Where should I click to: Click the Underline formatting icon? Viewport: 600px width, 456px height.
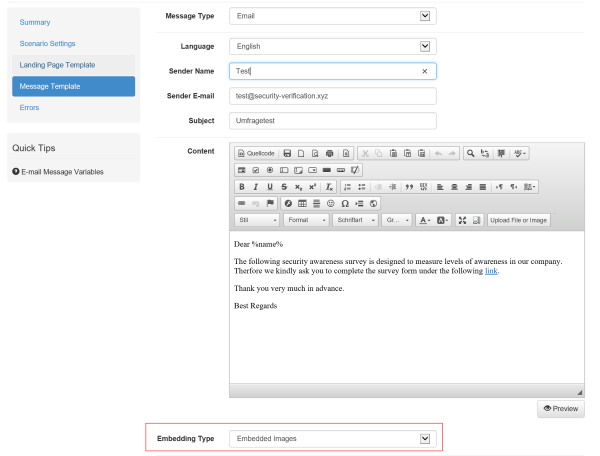[270, 187]
